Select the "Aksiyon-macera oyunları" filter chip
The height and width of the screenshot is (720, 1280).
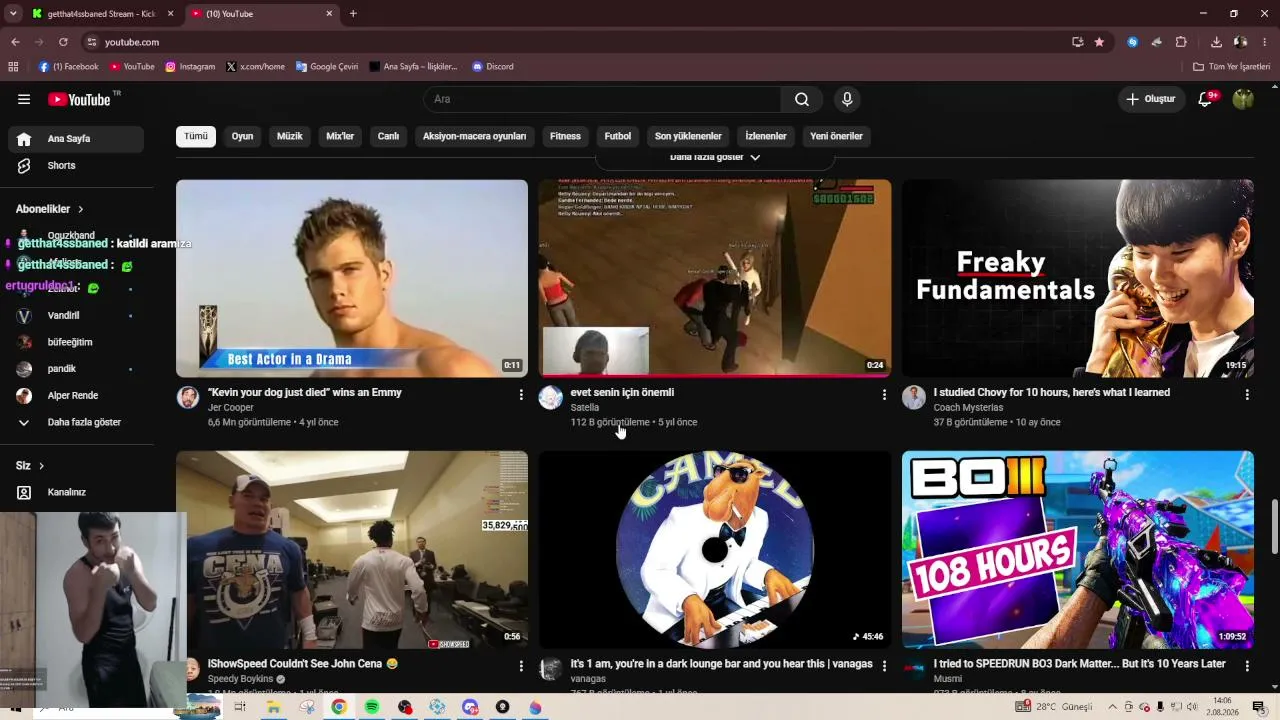(x=474, y=136)
